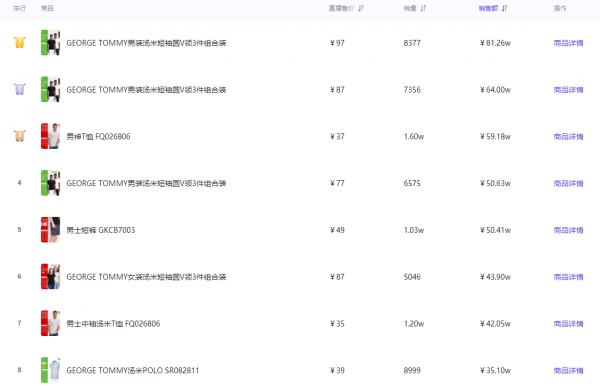The width and height of the screenshot is (600, 386).
Task: Open 商品详情 for ¥64.00w row
Action: 568,90
